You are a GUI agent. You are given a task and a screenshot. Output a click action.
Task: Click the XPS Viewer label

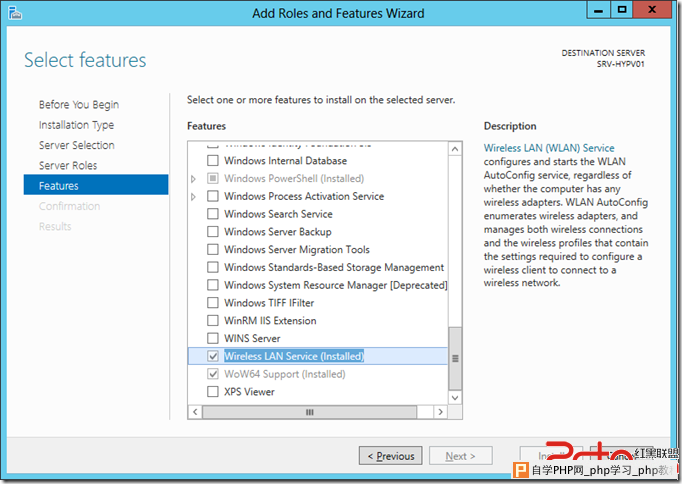click(x=249, y=392)
